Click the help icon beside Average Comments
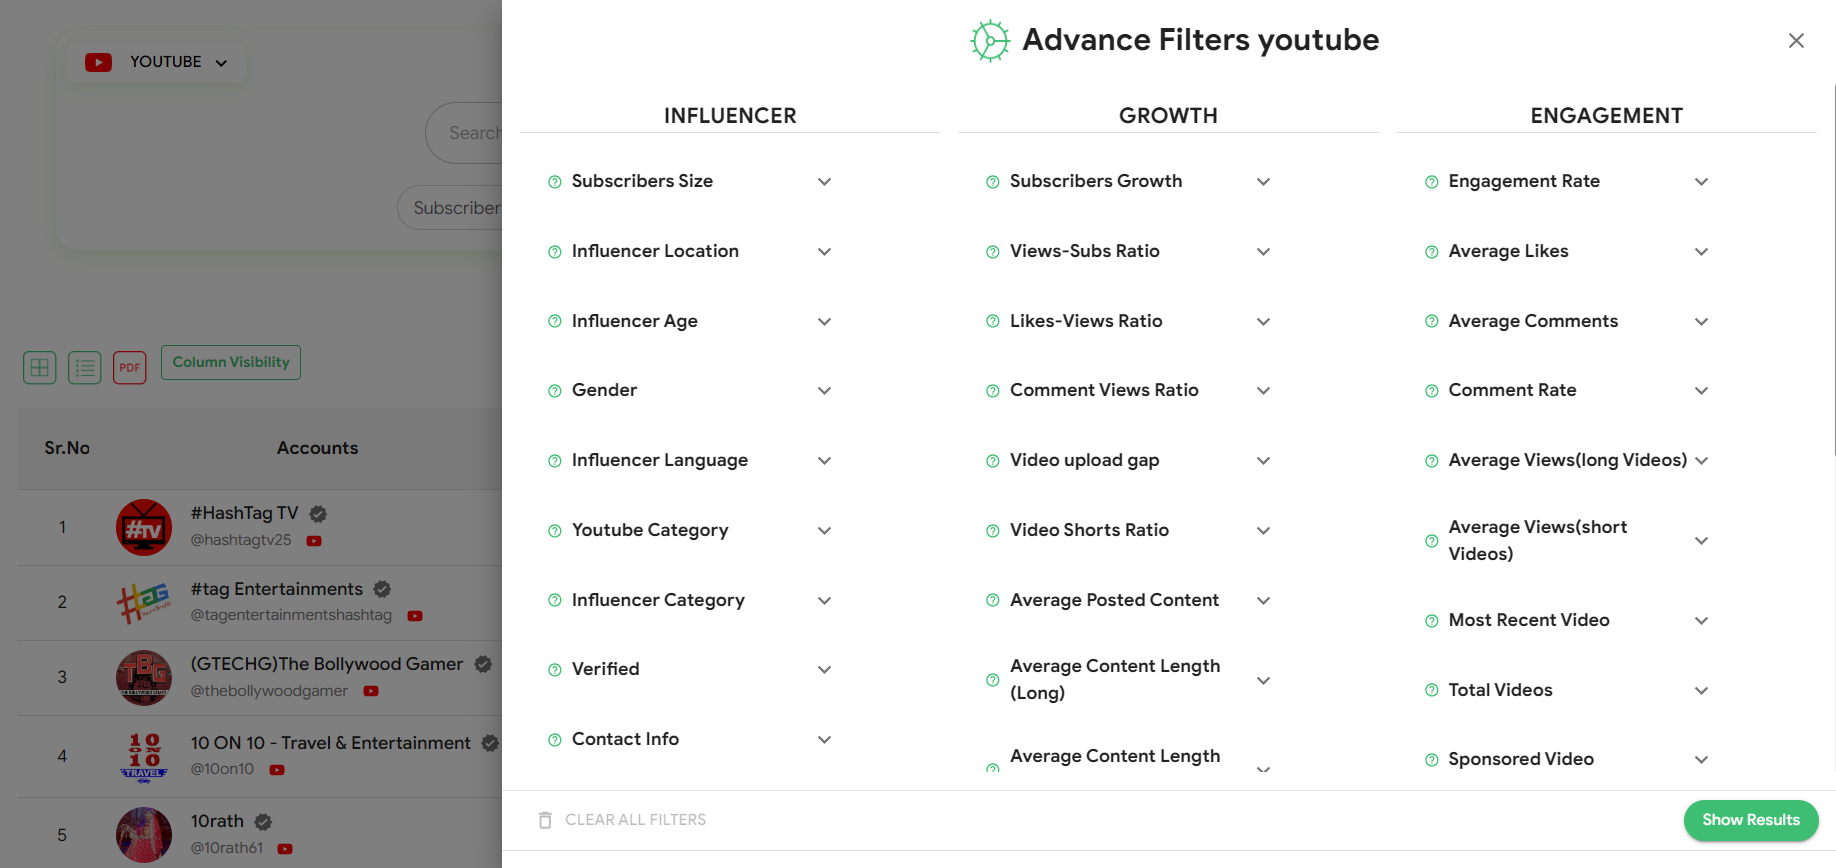 tap(1431, 322)
